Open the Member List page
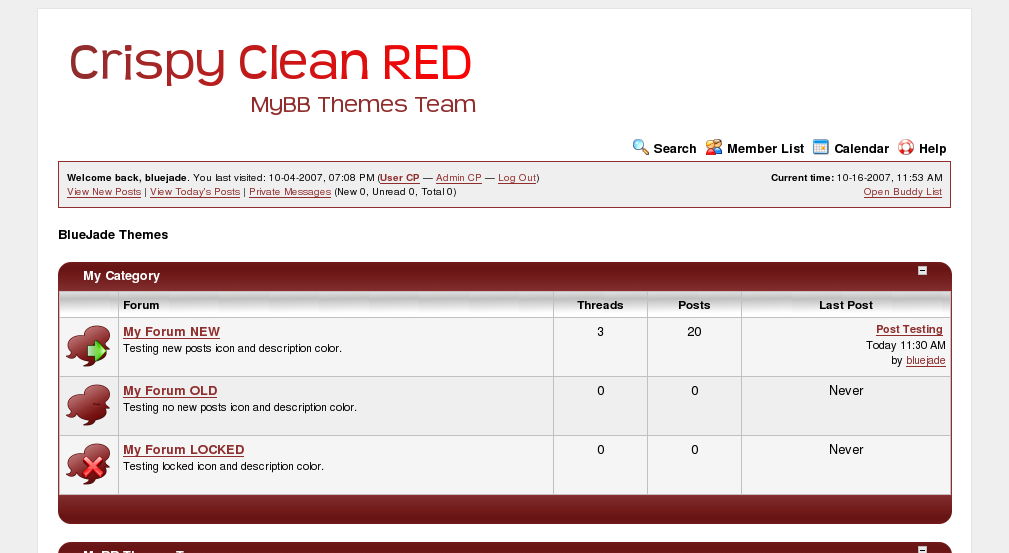This screenshot has width=1009, height=553. (765, 149)
